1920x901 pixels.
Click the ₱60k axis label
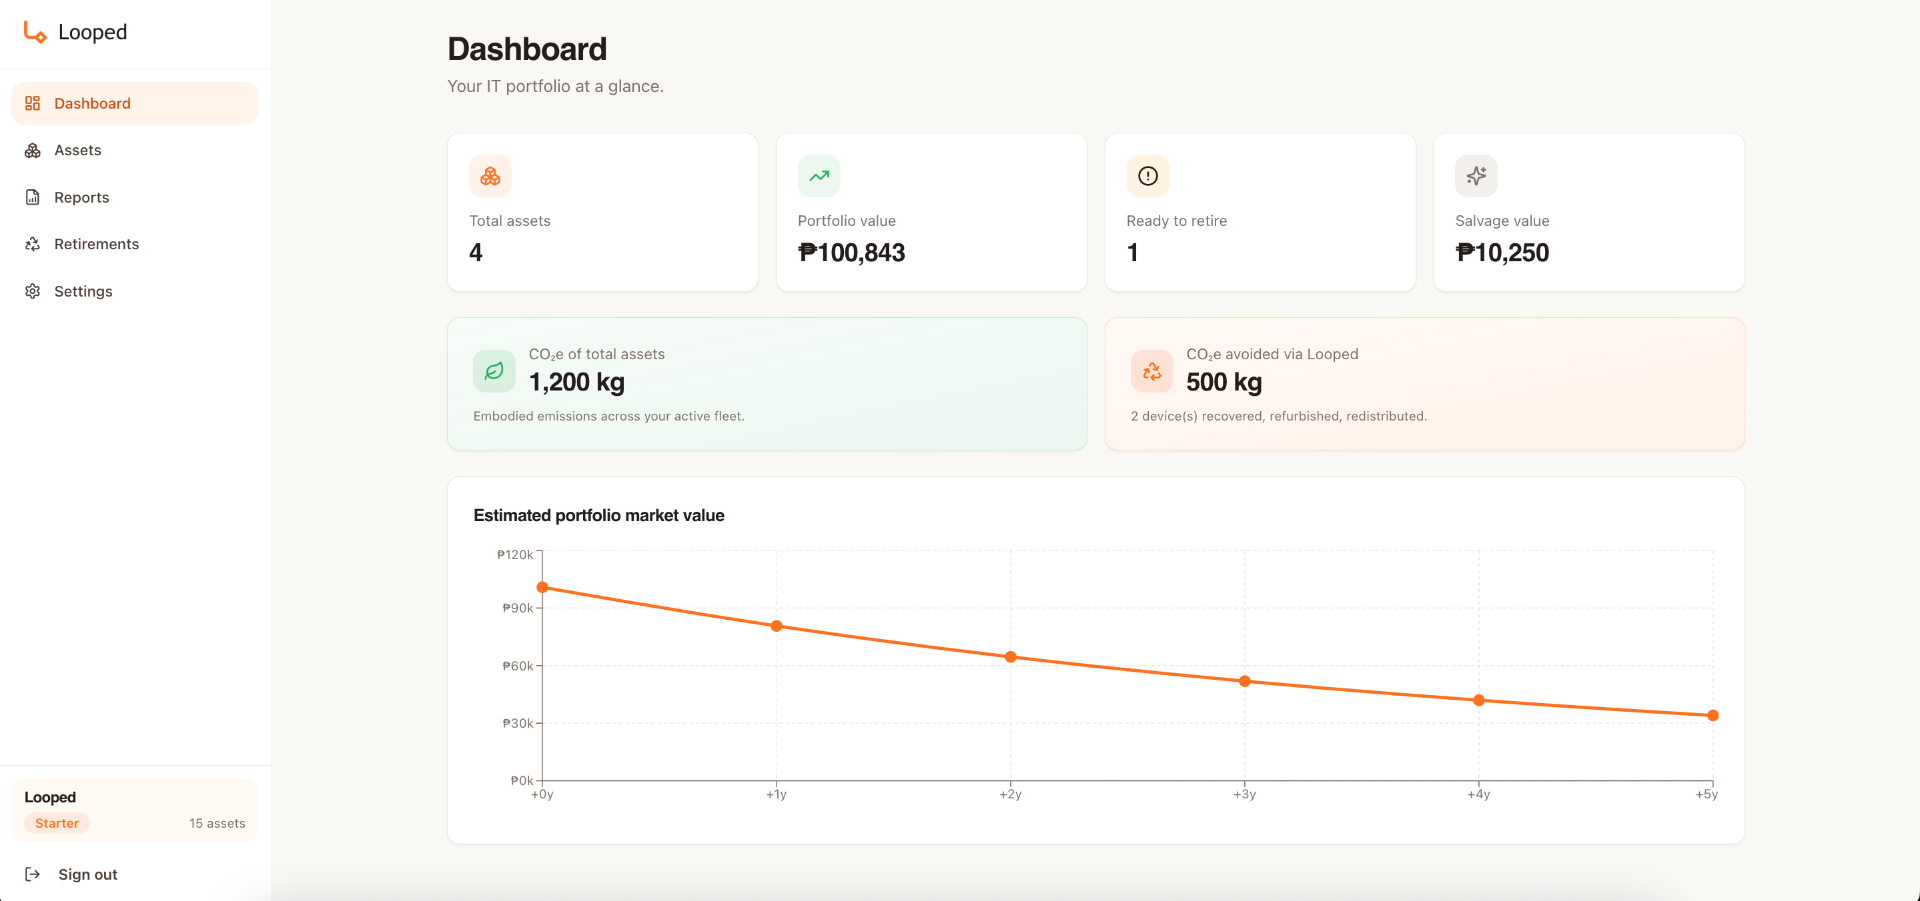[518, 666]
